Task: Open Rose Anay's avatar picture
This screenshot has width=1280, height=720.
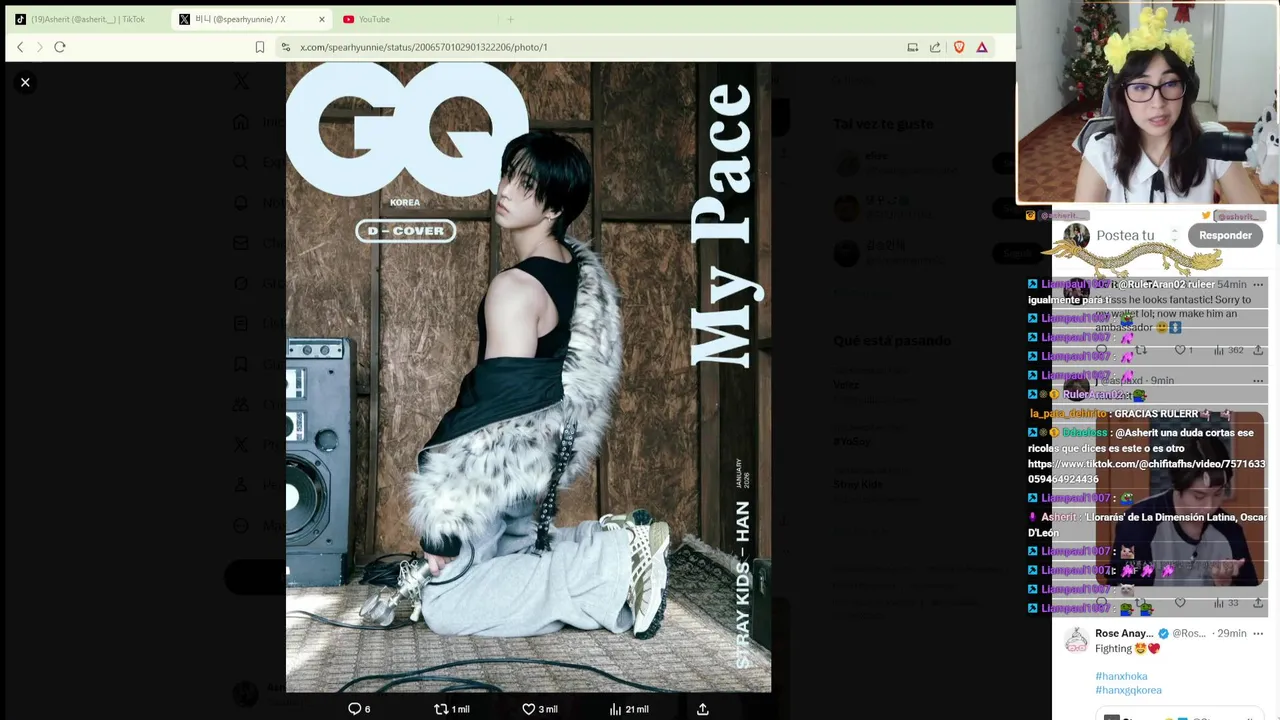Action: (x=1076, y=640)
